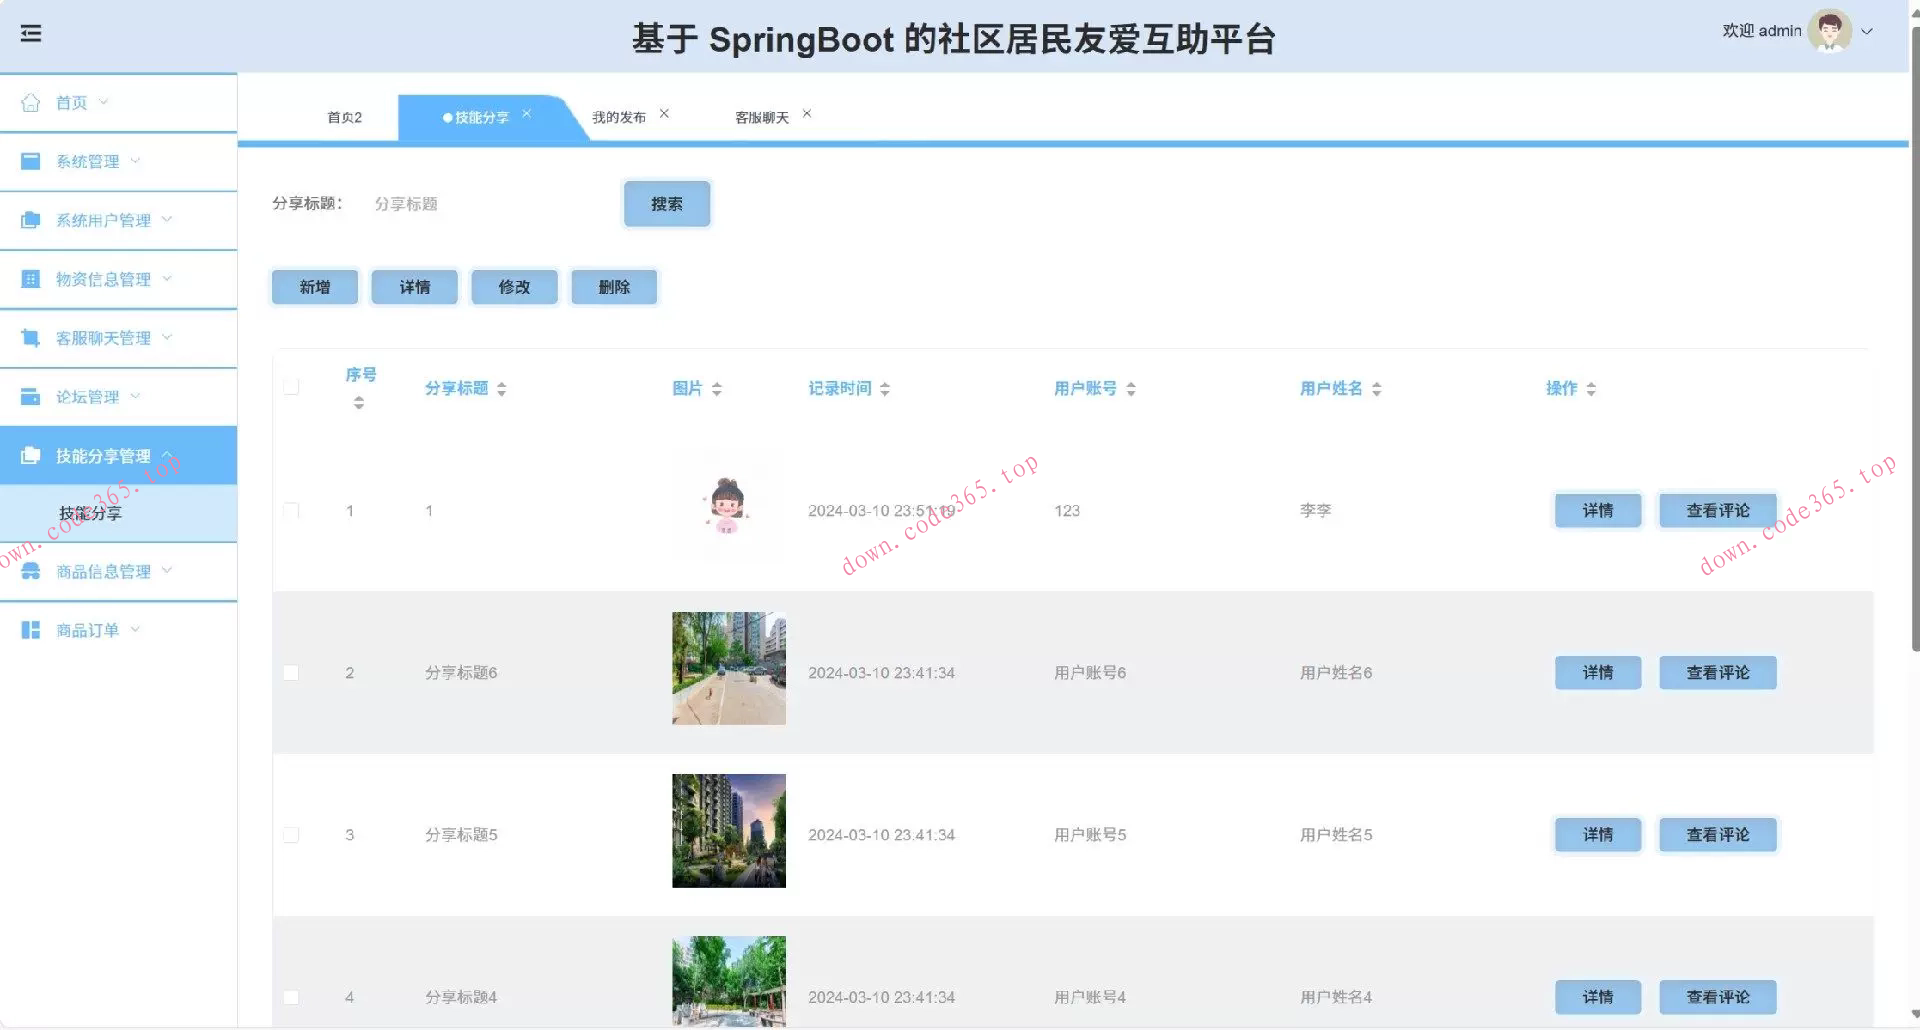Click the 系统用户管理 sidebar icon

pyautogui.click(x=31, y=220)
